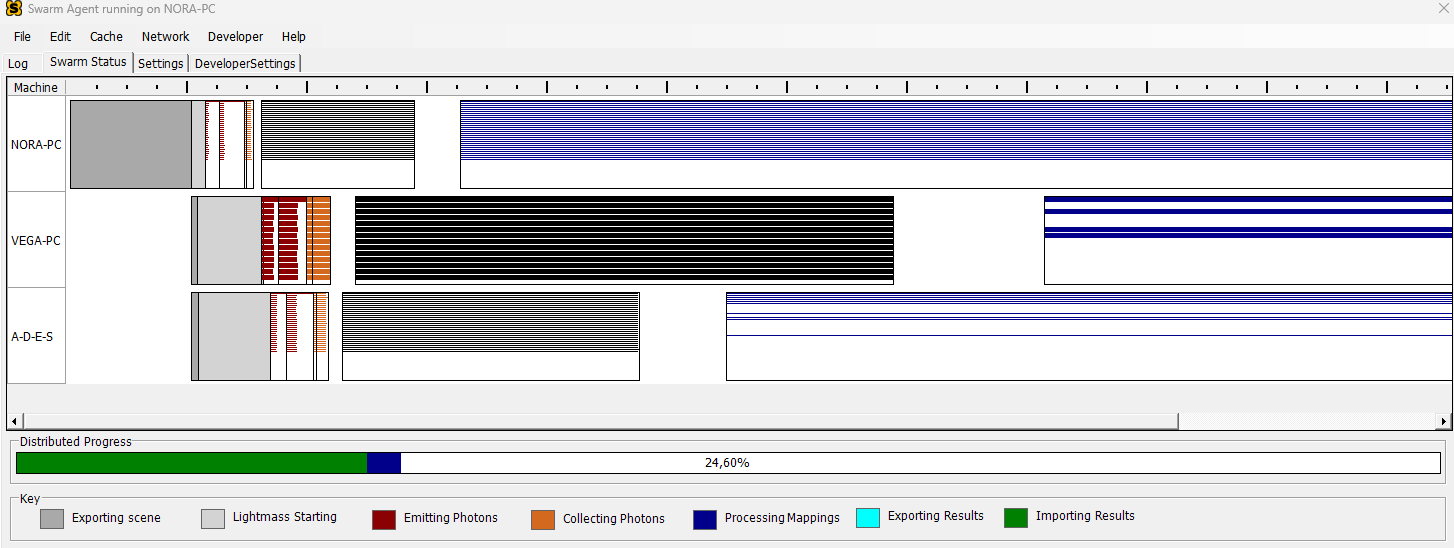
Task: Click NORA-PC's gray Exporting scene block
Action: 130,144
